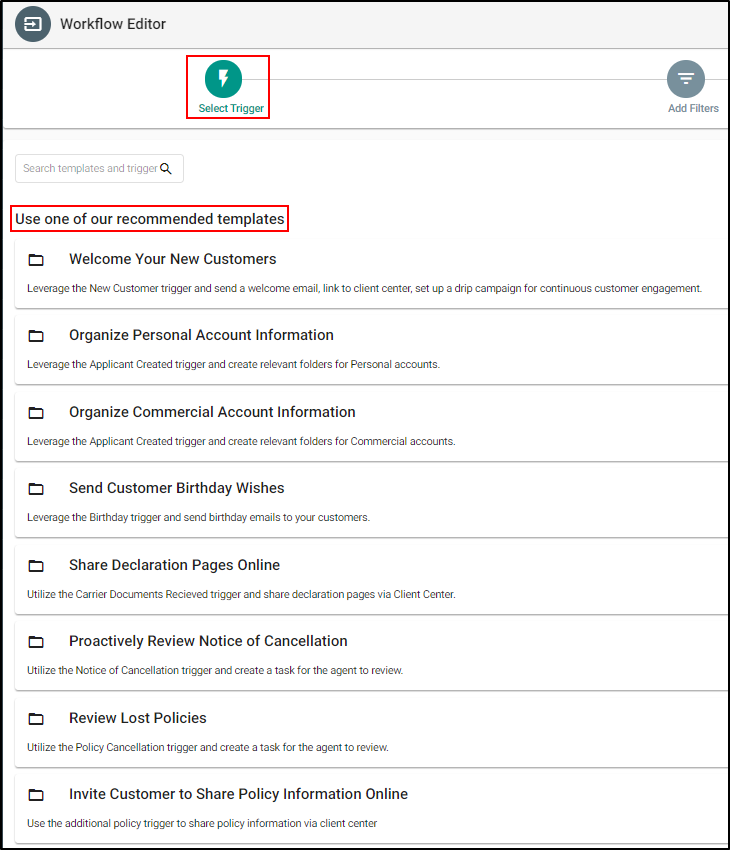Choose Proactively Review Notice of Cancellation template

[x=208, y=641]
